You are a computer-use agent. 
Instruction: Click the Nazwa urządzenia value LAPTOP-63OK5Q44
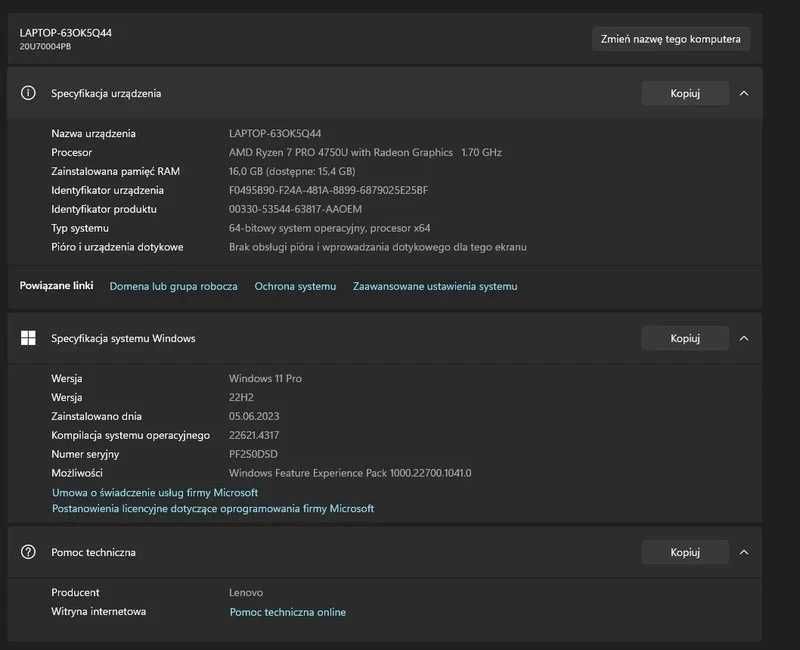274,133
